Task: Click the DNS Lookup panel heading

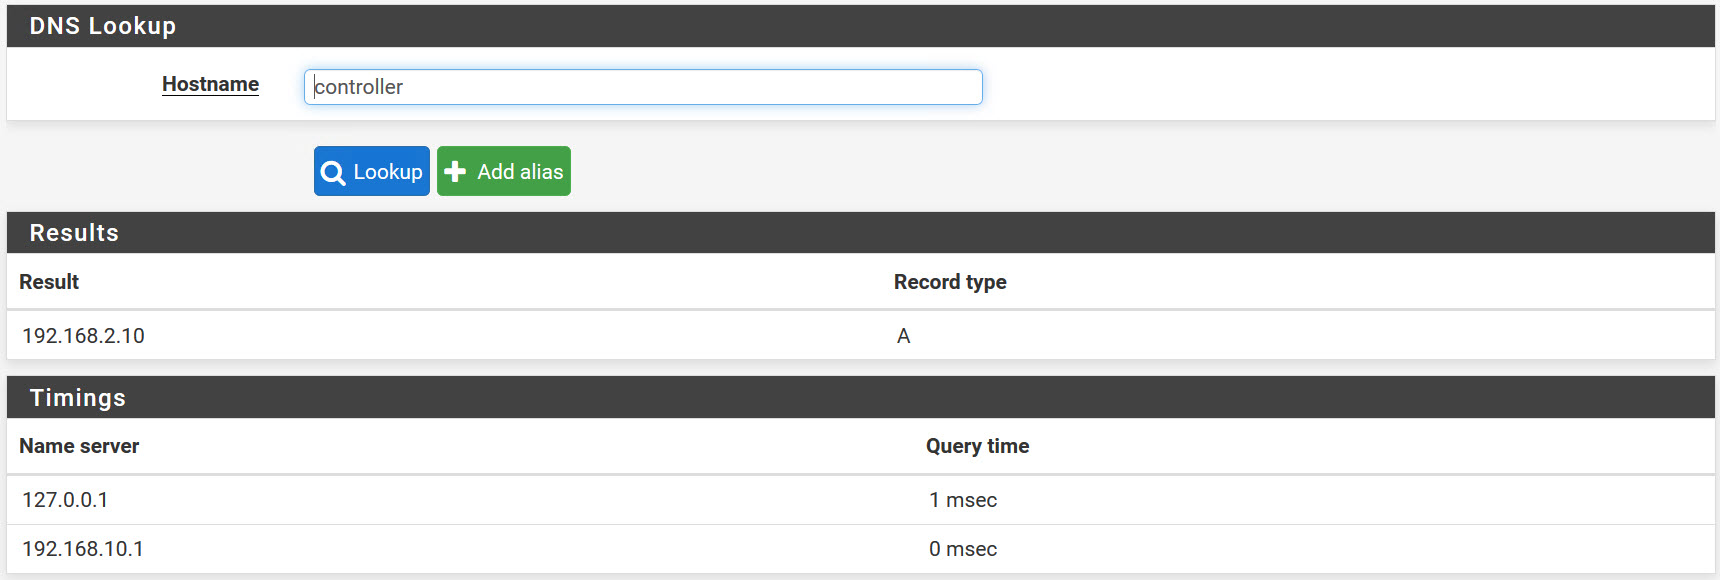Action: (103, 26)
